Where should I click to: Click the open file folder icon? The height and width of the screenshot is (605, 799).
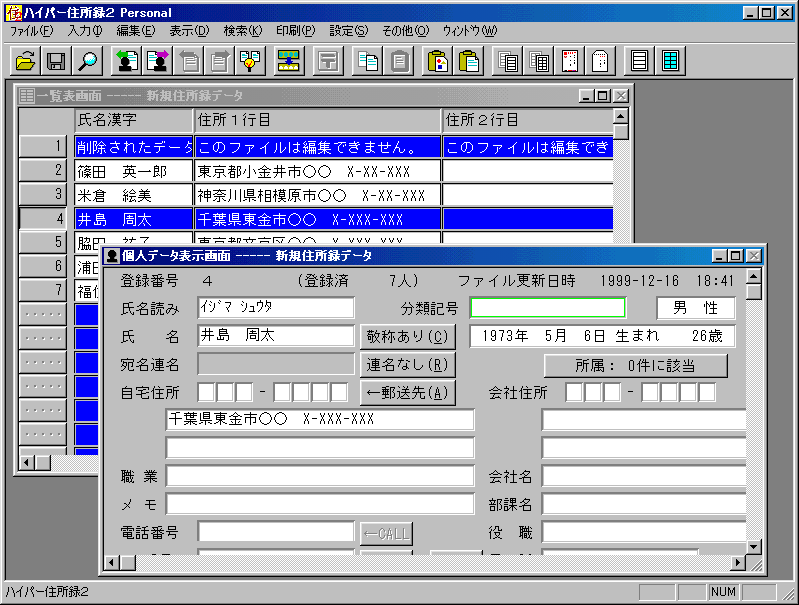[25, 61]
